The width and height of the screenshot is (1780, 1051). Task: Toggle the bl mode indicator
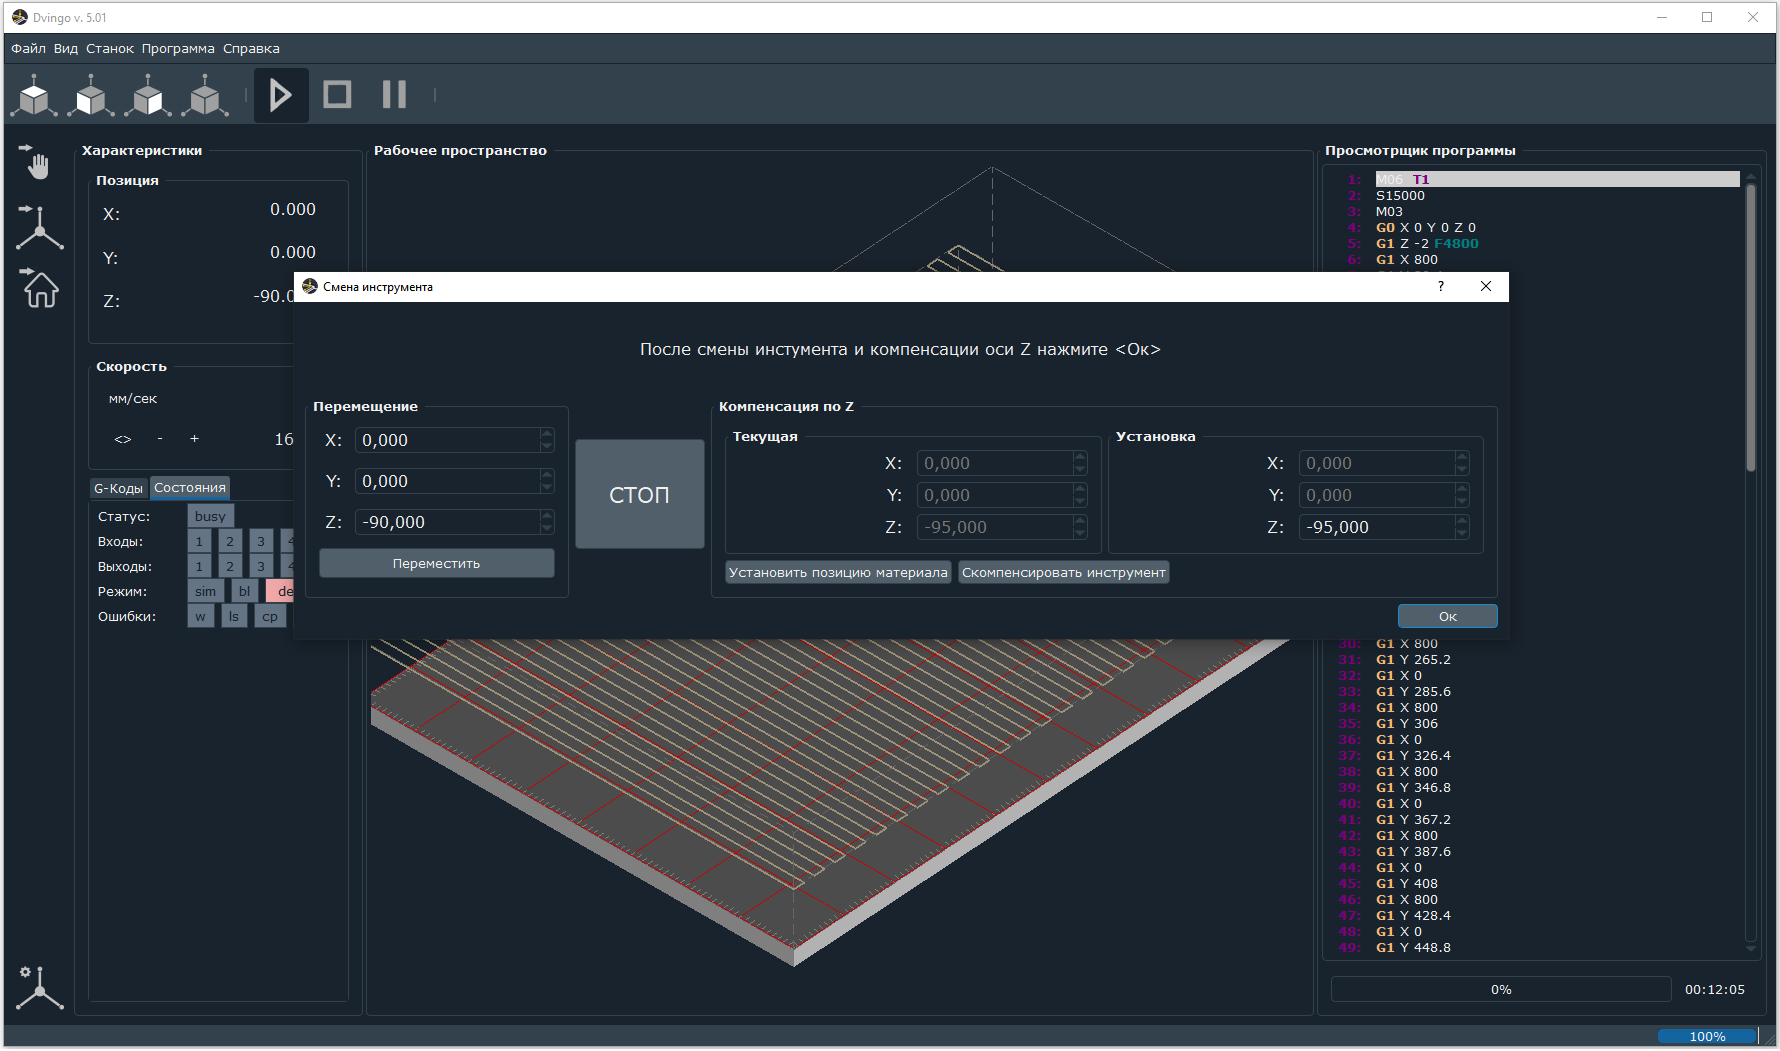[244, 592]
